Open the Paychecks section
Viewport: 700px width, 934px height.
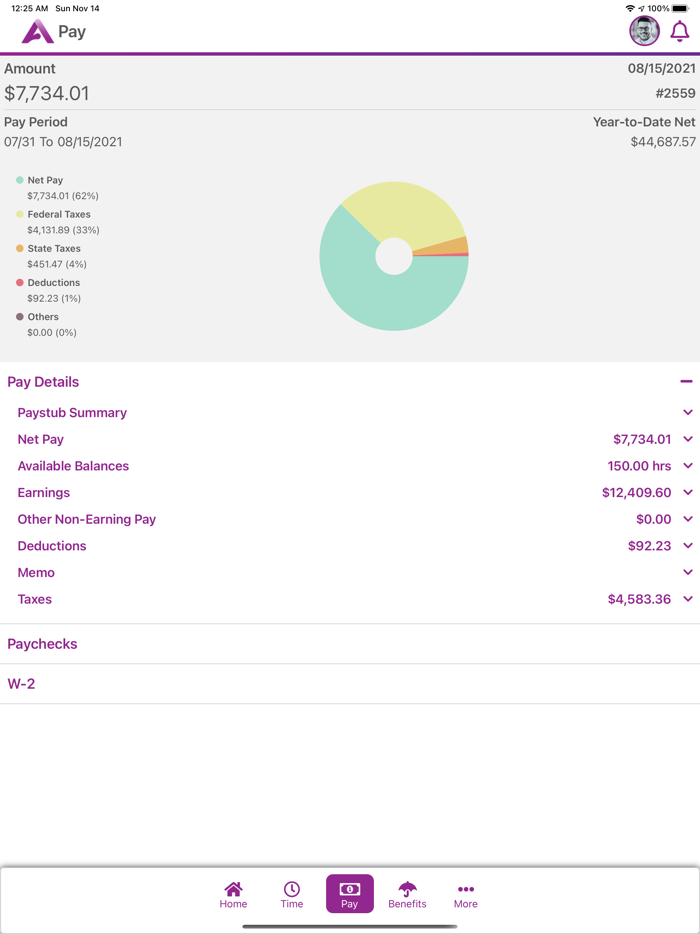(350, 644)
